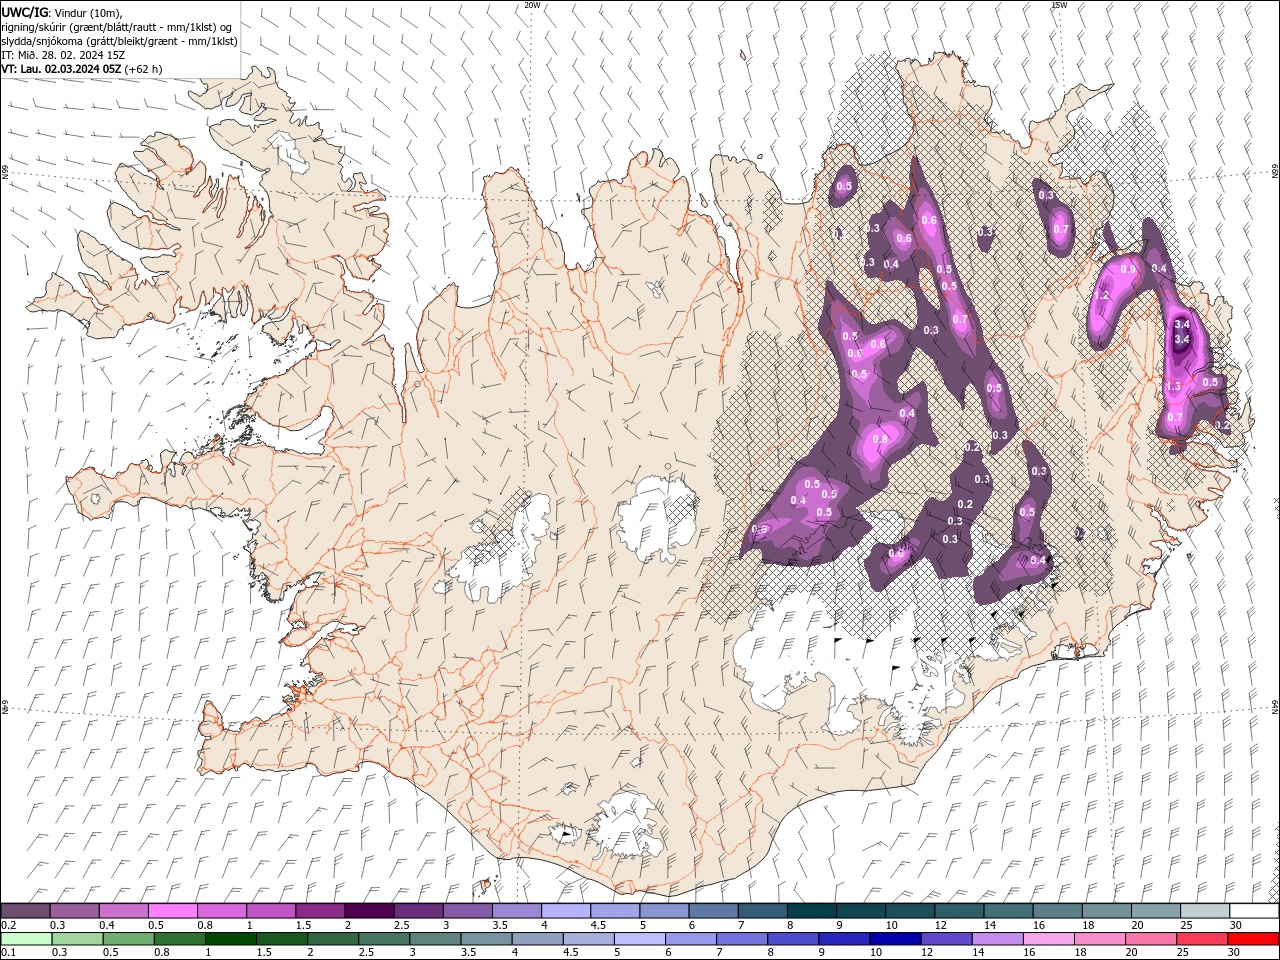1280x960 pixels.
Task: Click the 0.1 label in the rain legend
Action: click(x=8, y=953)
